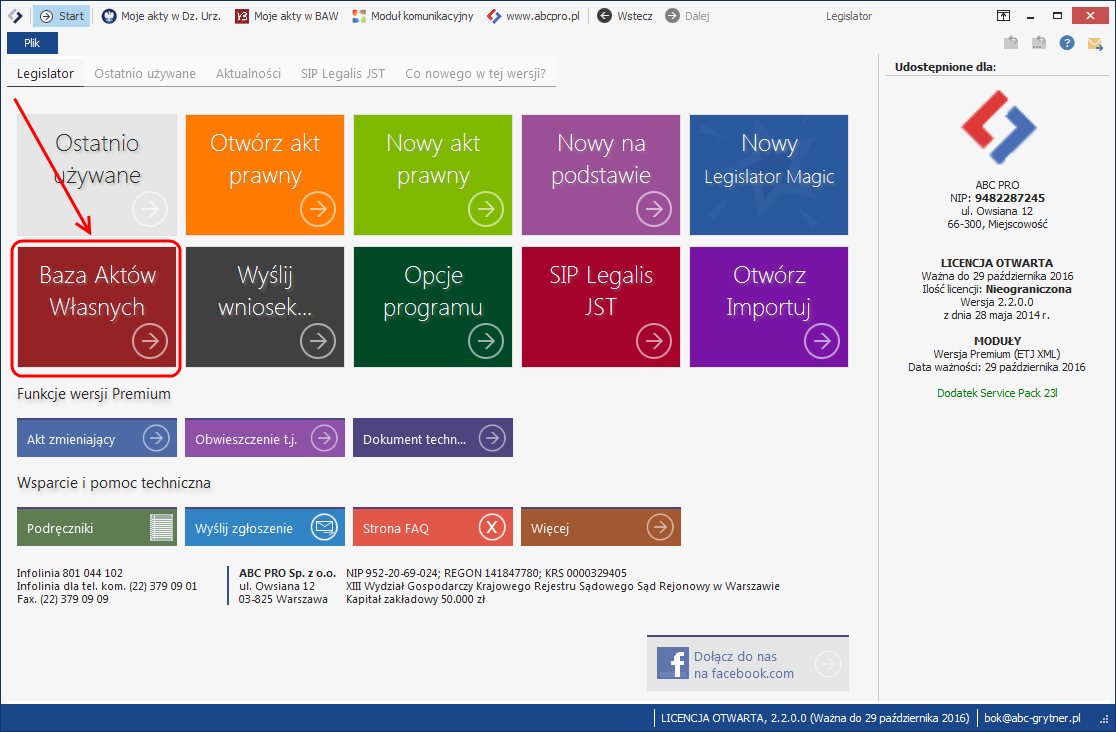Launch the Otwórz akt prawny tile
The image size is (1116, 732).
(x=265, y=174)
